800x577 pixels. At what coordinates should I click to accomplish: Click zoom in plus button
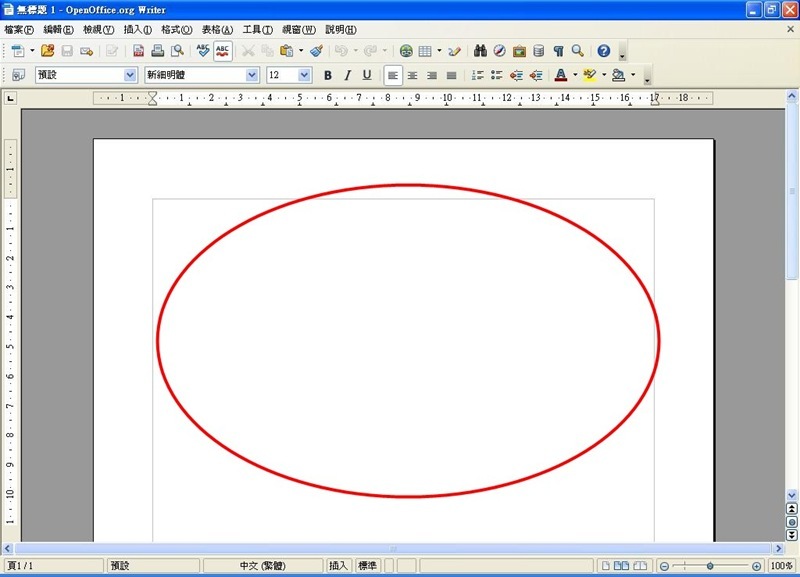757,566
